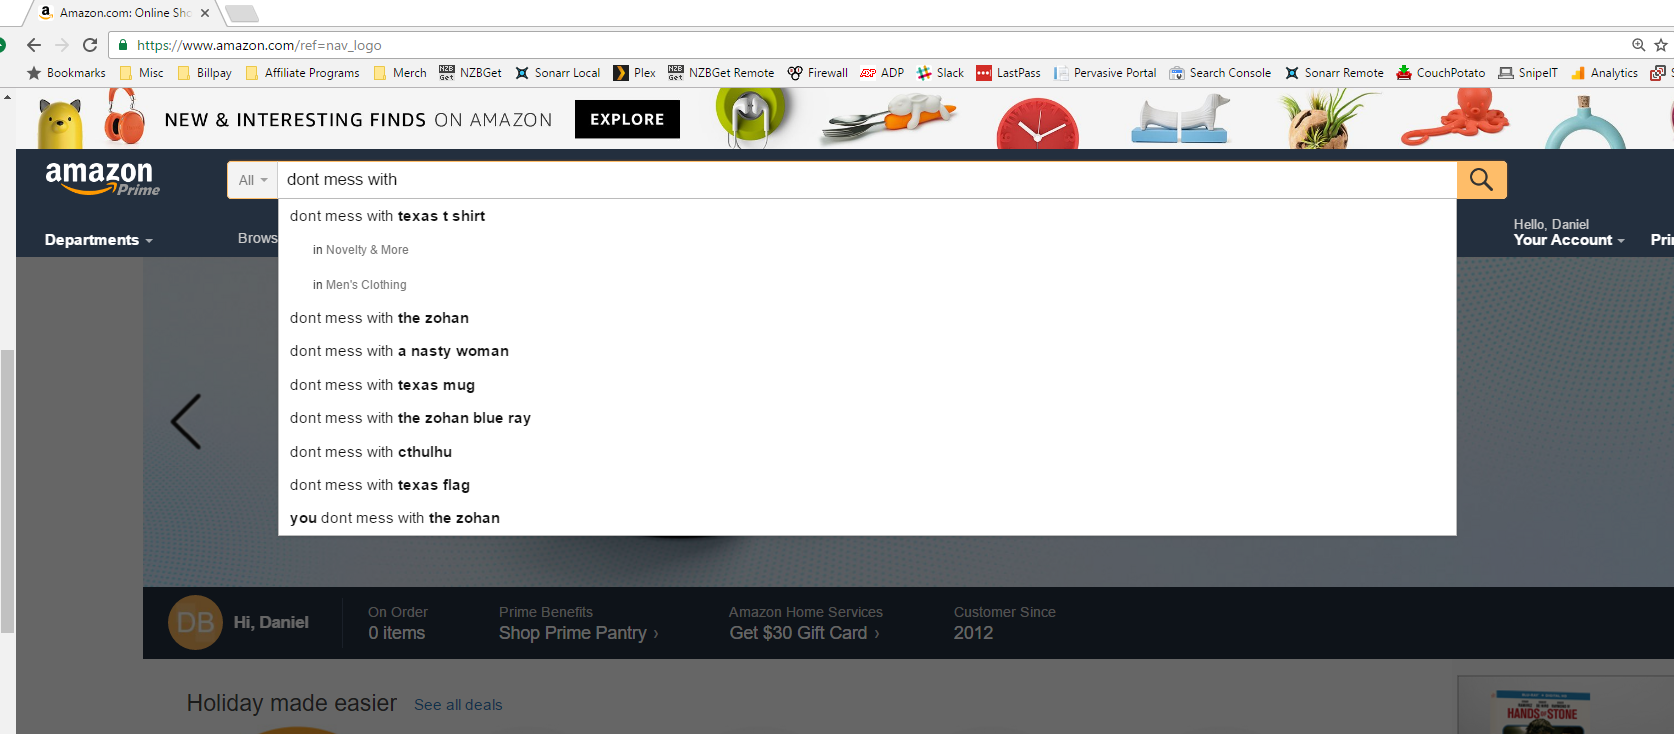The width and height of the screenshot is (1675, 734).
Task: Open the Affiliate Programs bookmarks folder
Action: click(x=302, y=73)
